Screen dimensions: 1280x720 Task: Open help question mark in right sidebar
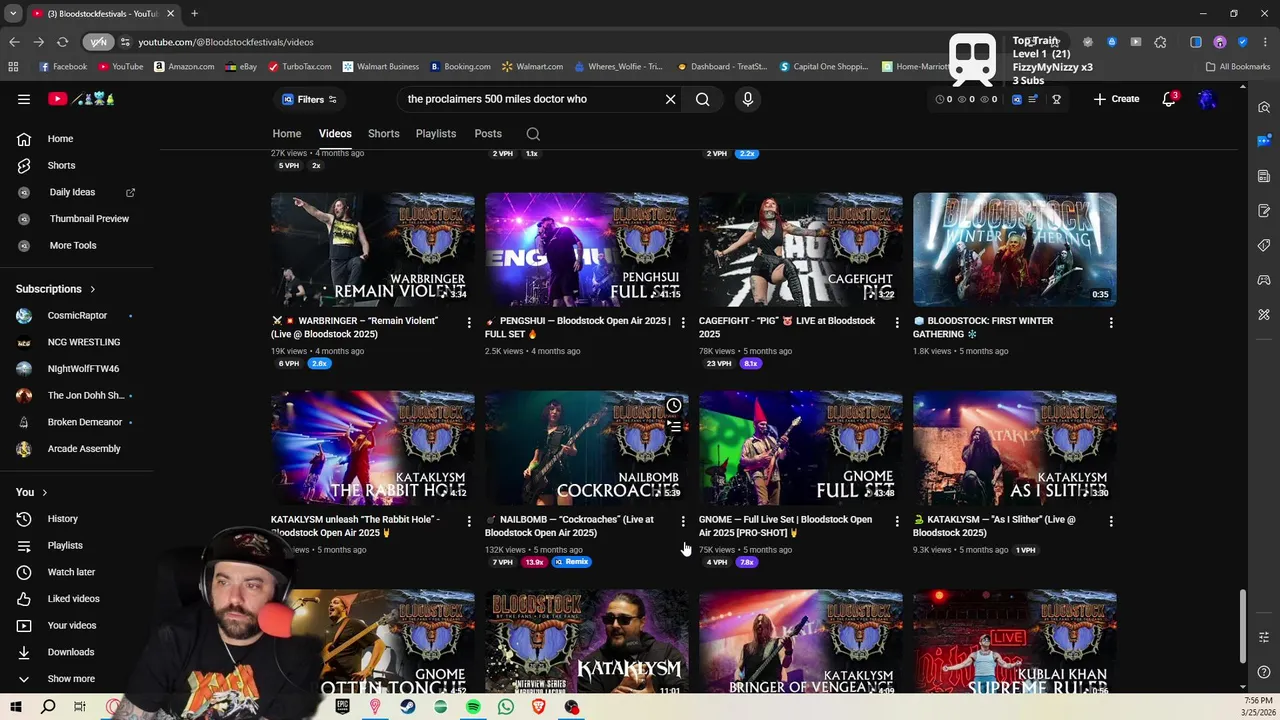point(1264,672)
